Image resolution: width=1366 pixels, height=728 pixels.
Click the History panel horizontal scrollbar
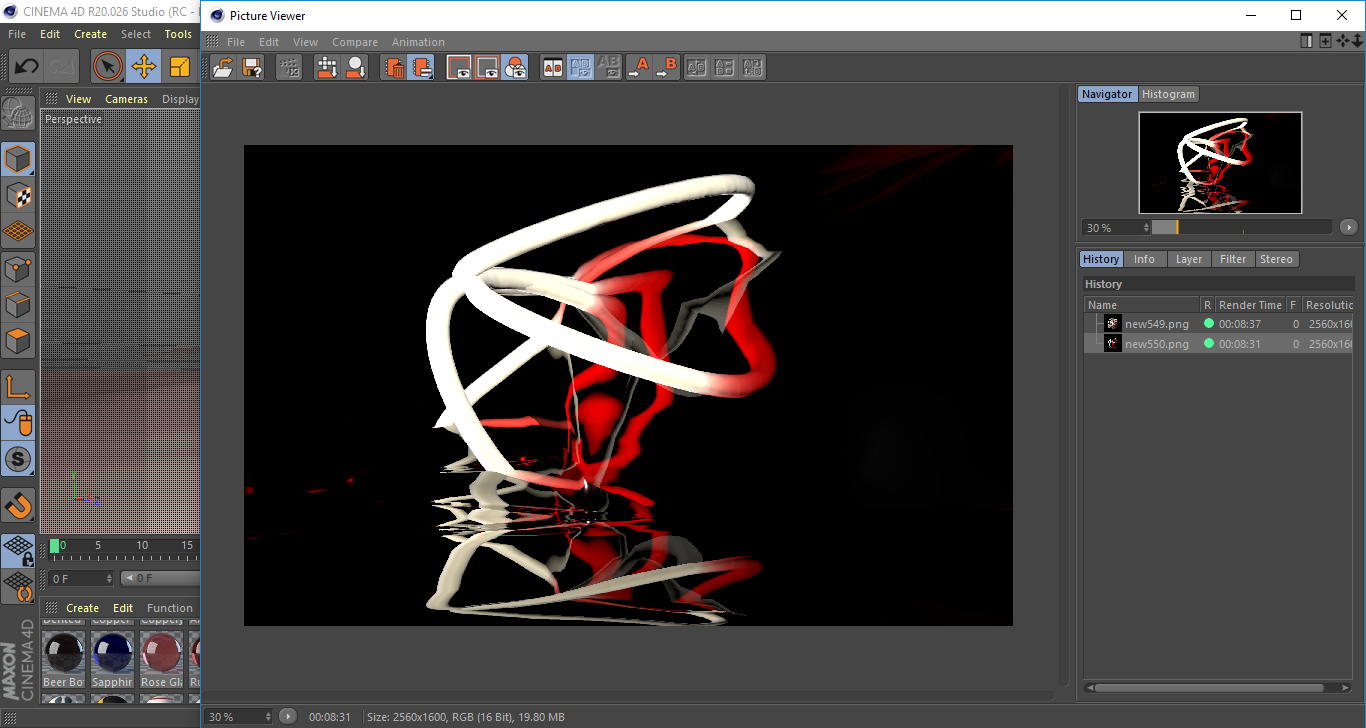click(x=1208, y=688)
